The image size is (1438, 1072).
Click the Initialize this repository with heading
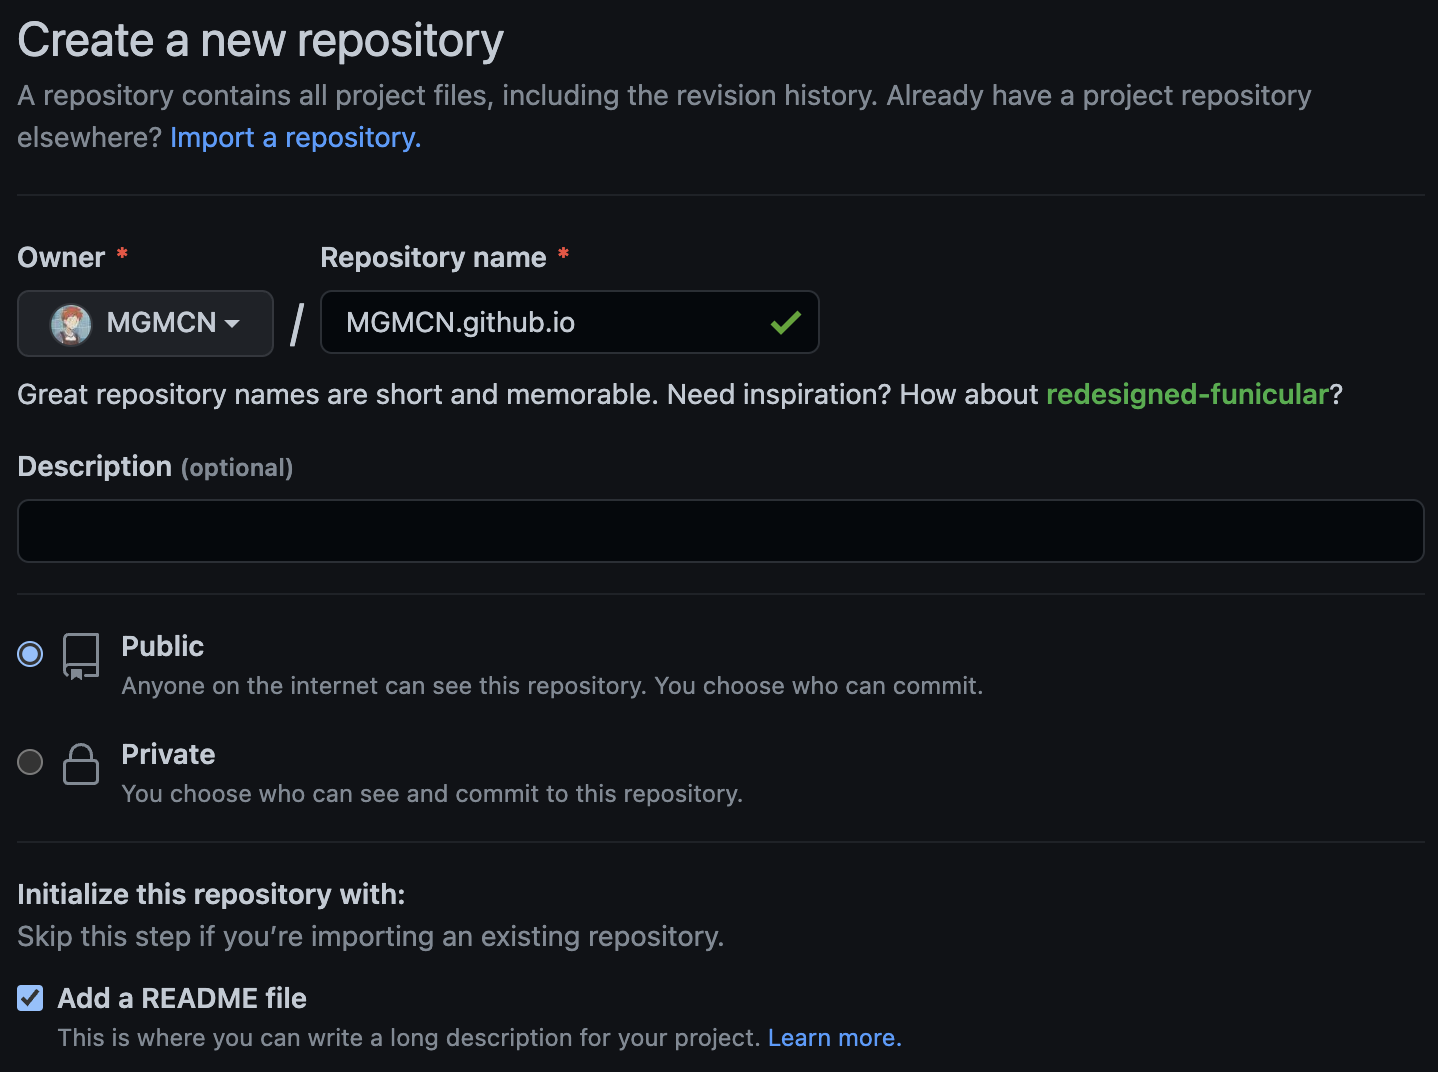point(211,894)
